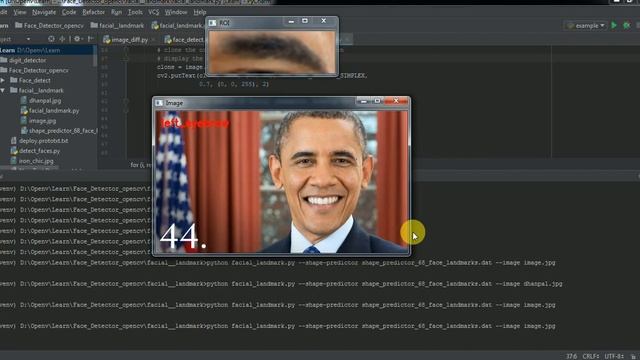Click the Debug bug icon
Viewport: 640px width, 360px height.
coord(627,25)
